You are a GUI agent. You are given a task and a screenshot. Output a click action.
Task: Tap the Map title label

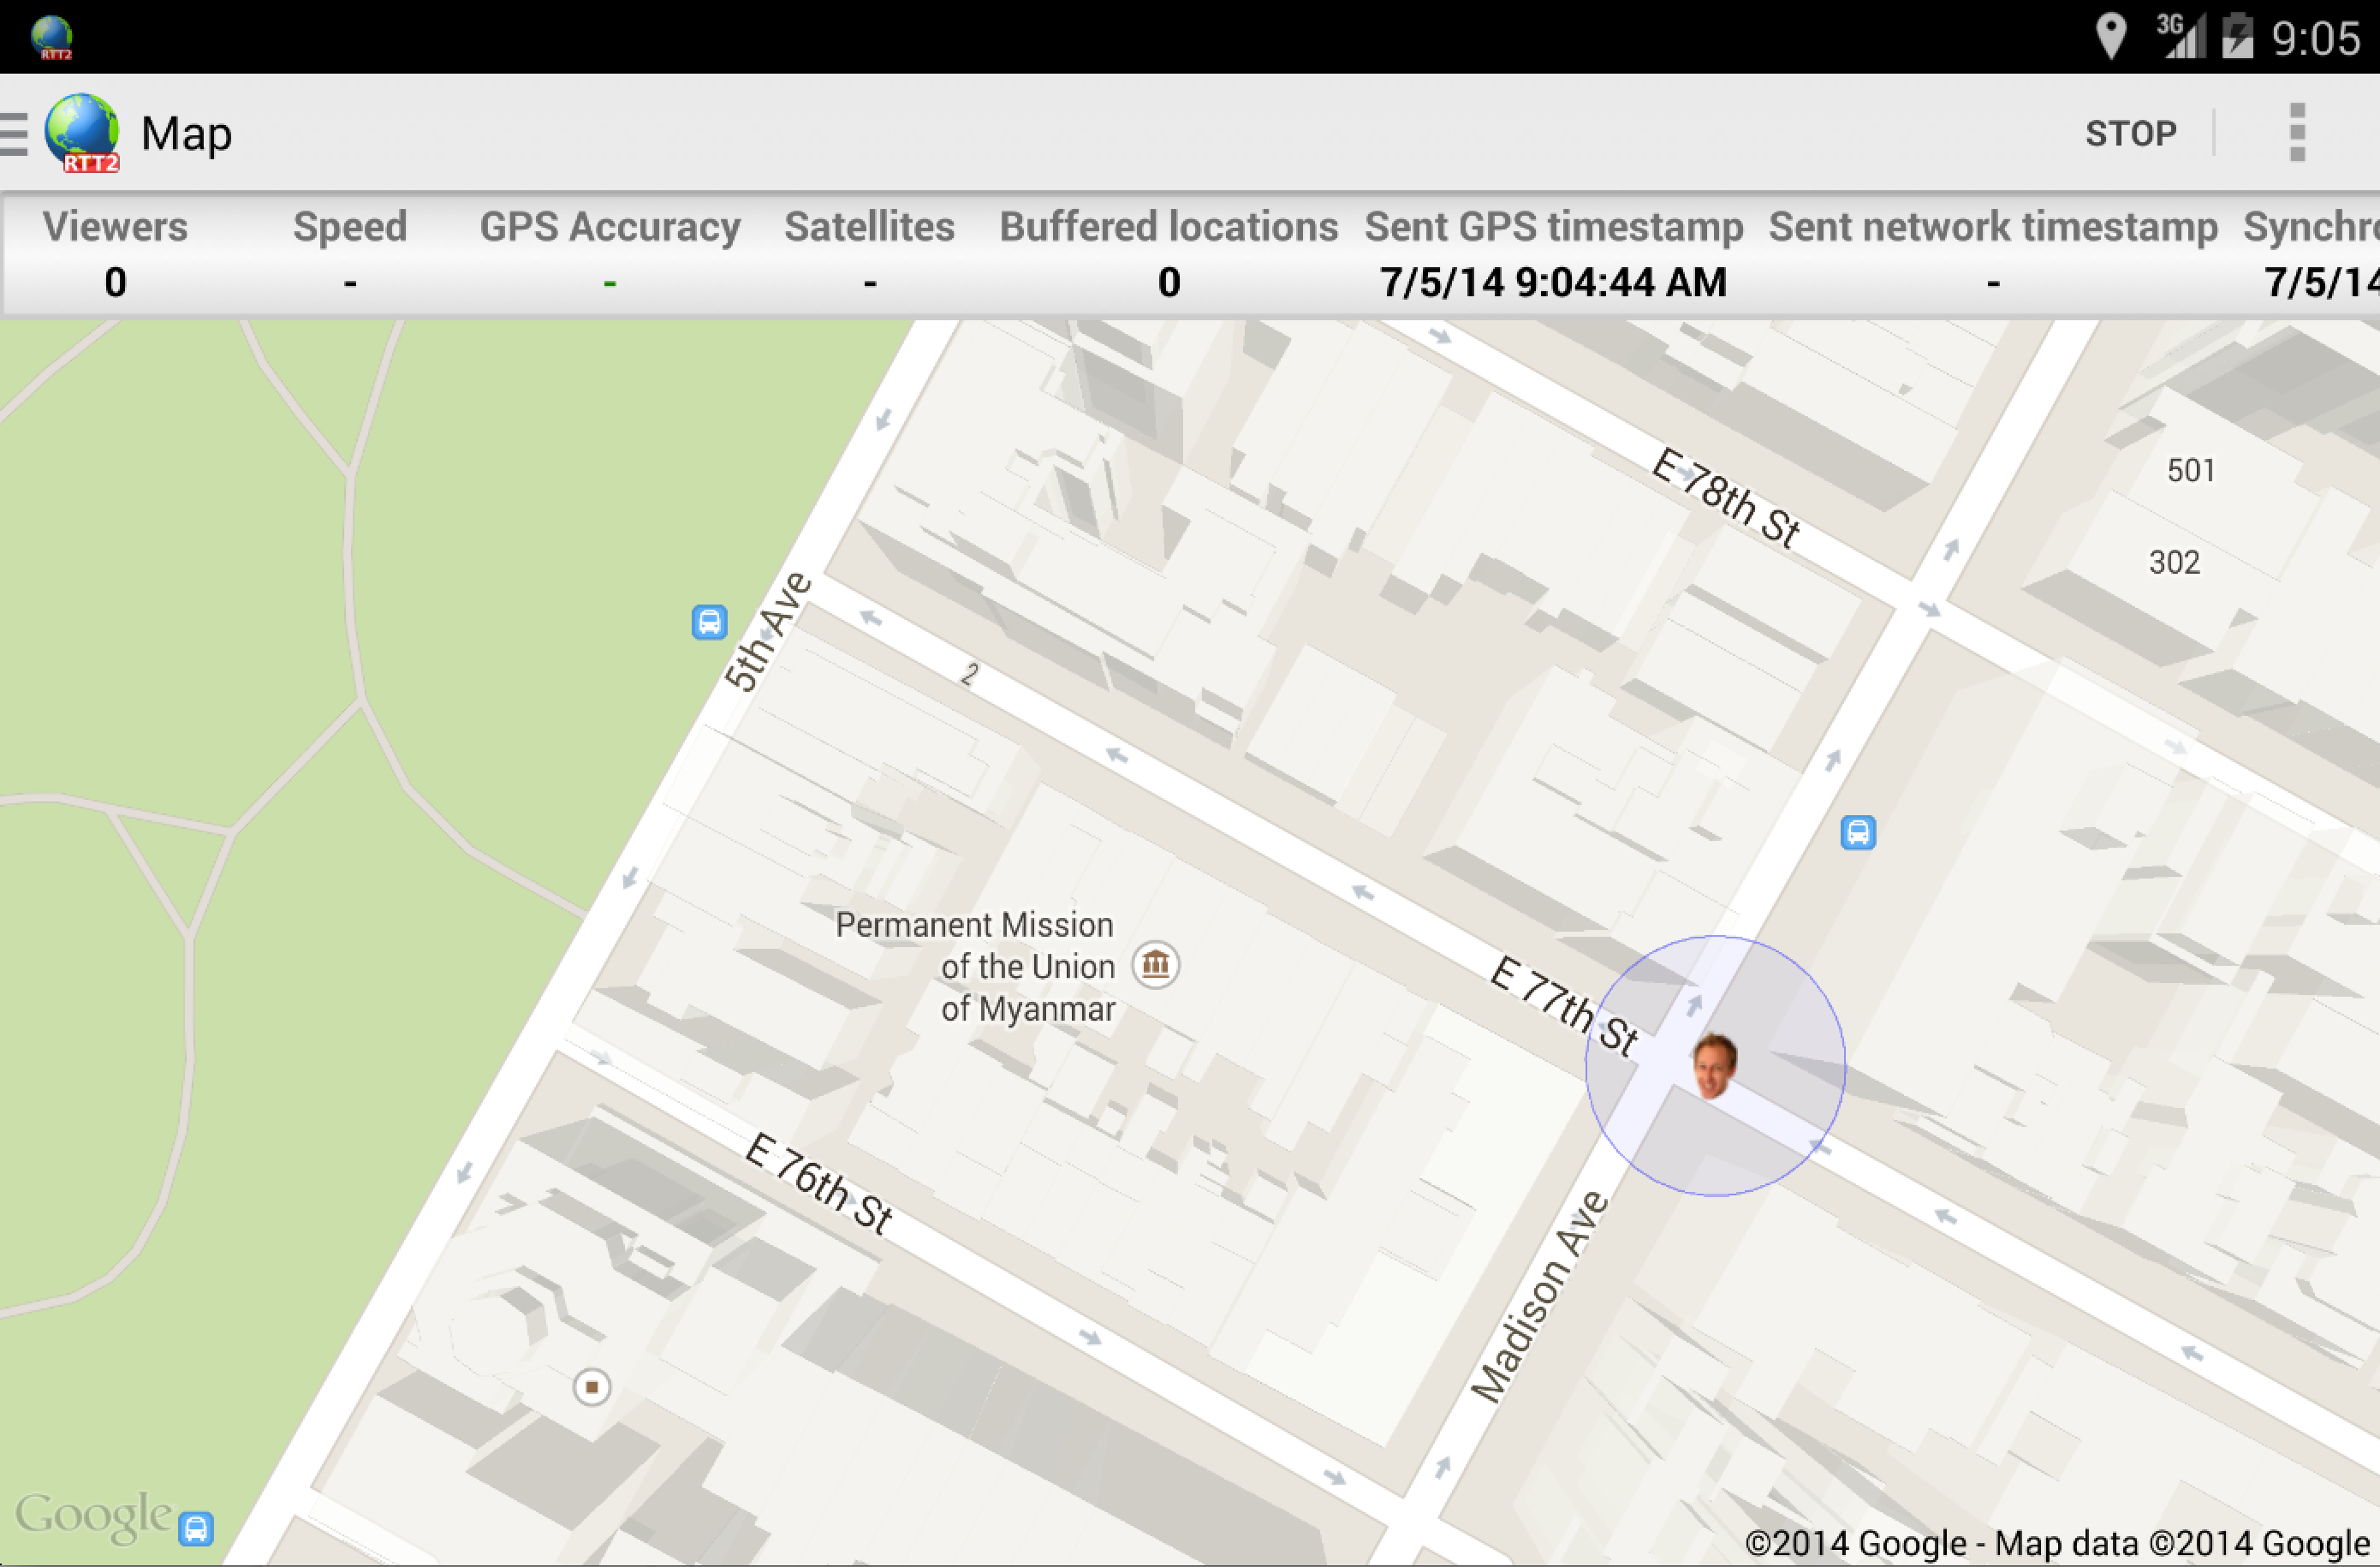point(187,134)
